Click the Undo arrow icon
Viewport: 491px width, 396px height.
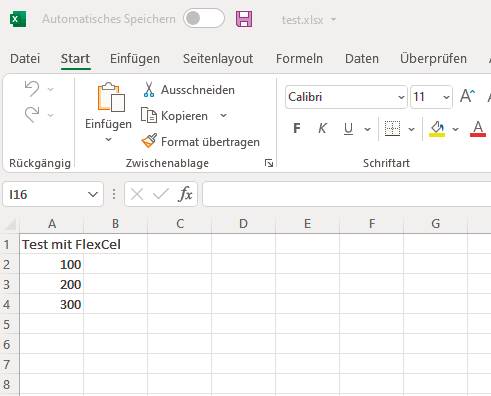(32, 89)
